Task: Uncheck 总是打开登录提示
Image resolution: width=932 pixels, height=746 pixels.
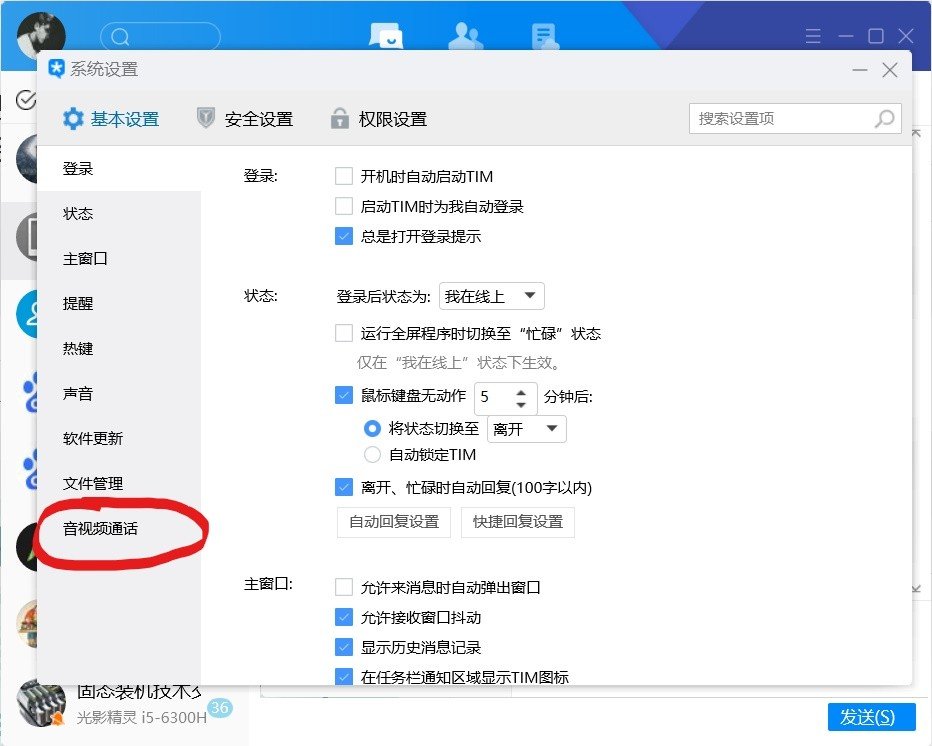Action: pyautogui.click(x=344, y=236)
